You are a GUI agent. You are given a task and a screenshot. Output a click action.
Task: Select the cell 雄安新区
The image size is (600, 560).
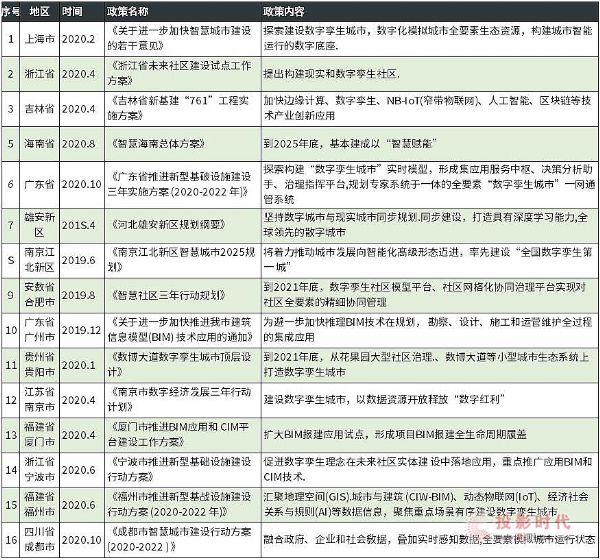pyautogui.click(x=39, y=225)
